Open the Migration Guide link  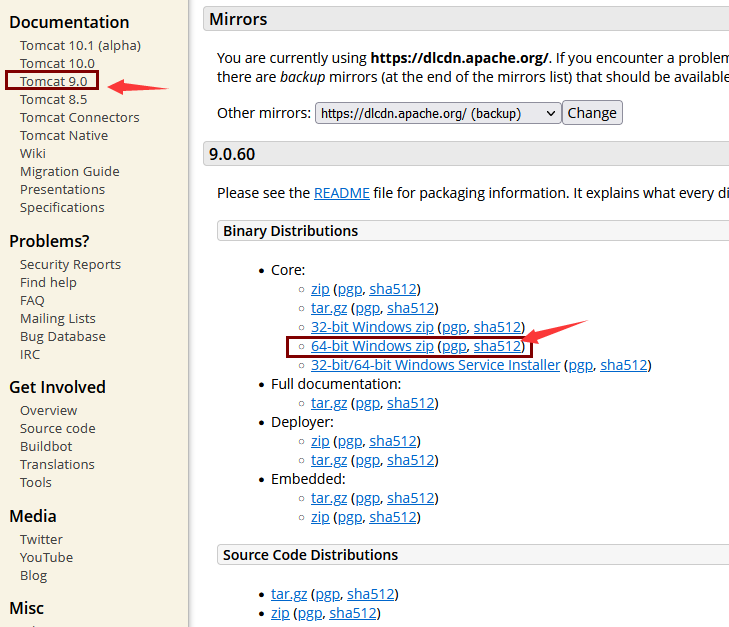[70, 172]
